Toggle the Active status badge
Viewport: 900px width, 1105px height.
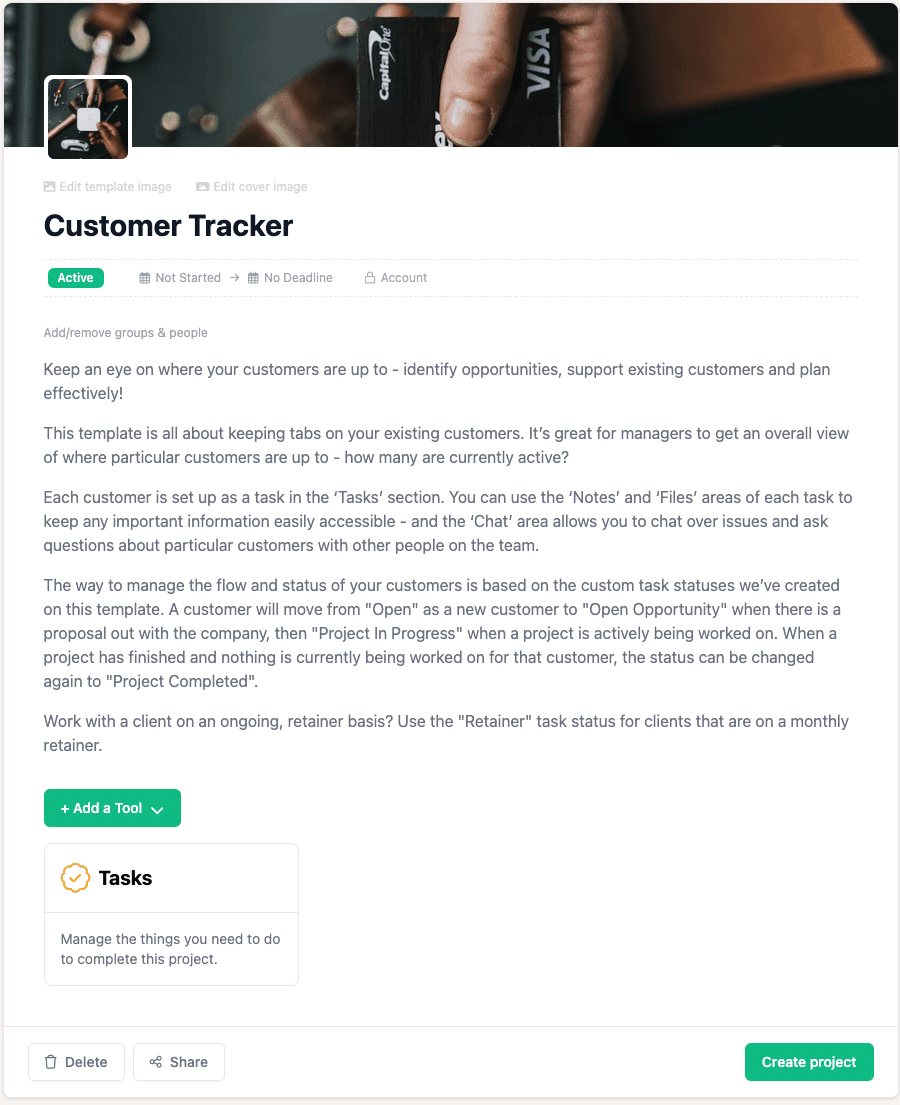point(75,277)
